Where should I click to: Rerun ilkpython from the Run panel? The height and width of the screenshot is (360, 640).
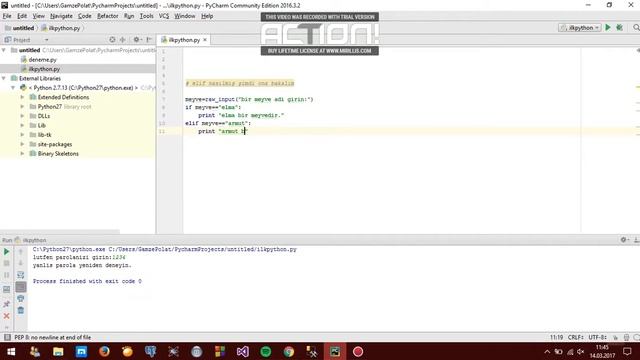point(7,252)
